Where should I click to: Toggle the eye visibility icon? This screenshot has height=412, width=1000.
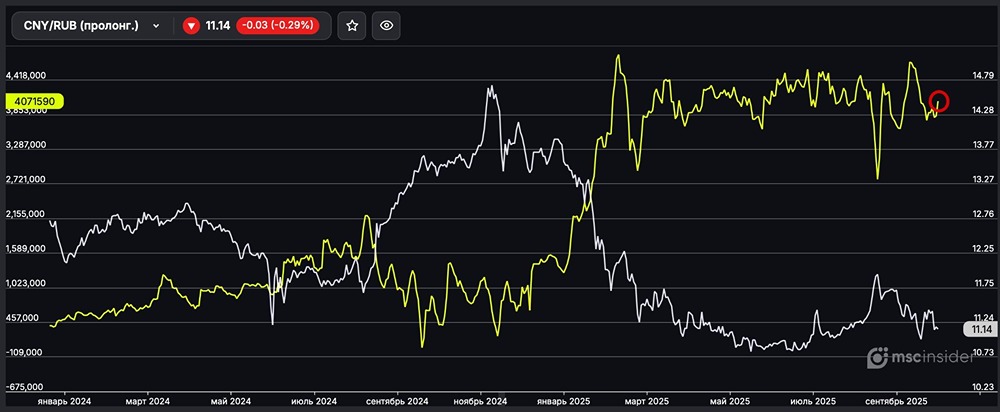386,27
